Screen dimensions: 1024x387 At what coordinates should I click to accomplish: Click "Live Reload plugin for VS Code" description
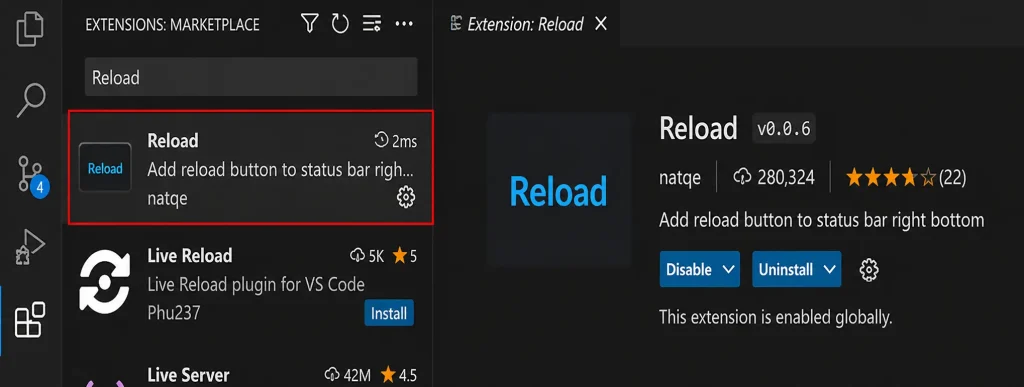pos(256,285)
